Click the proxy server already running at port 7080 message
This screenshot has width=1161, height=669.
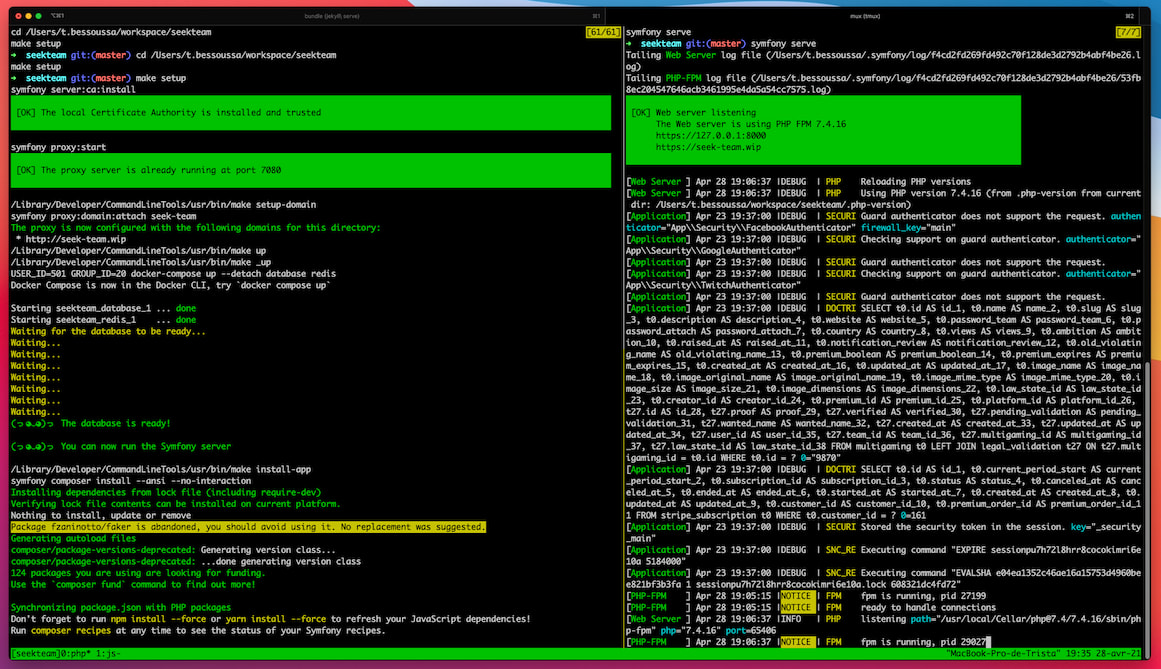click(x=311, y=170)
